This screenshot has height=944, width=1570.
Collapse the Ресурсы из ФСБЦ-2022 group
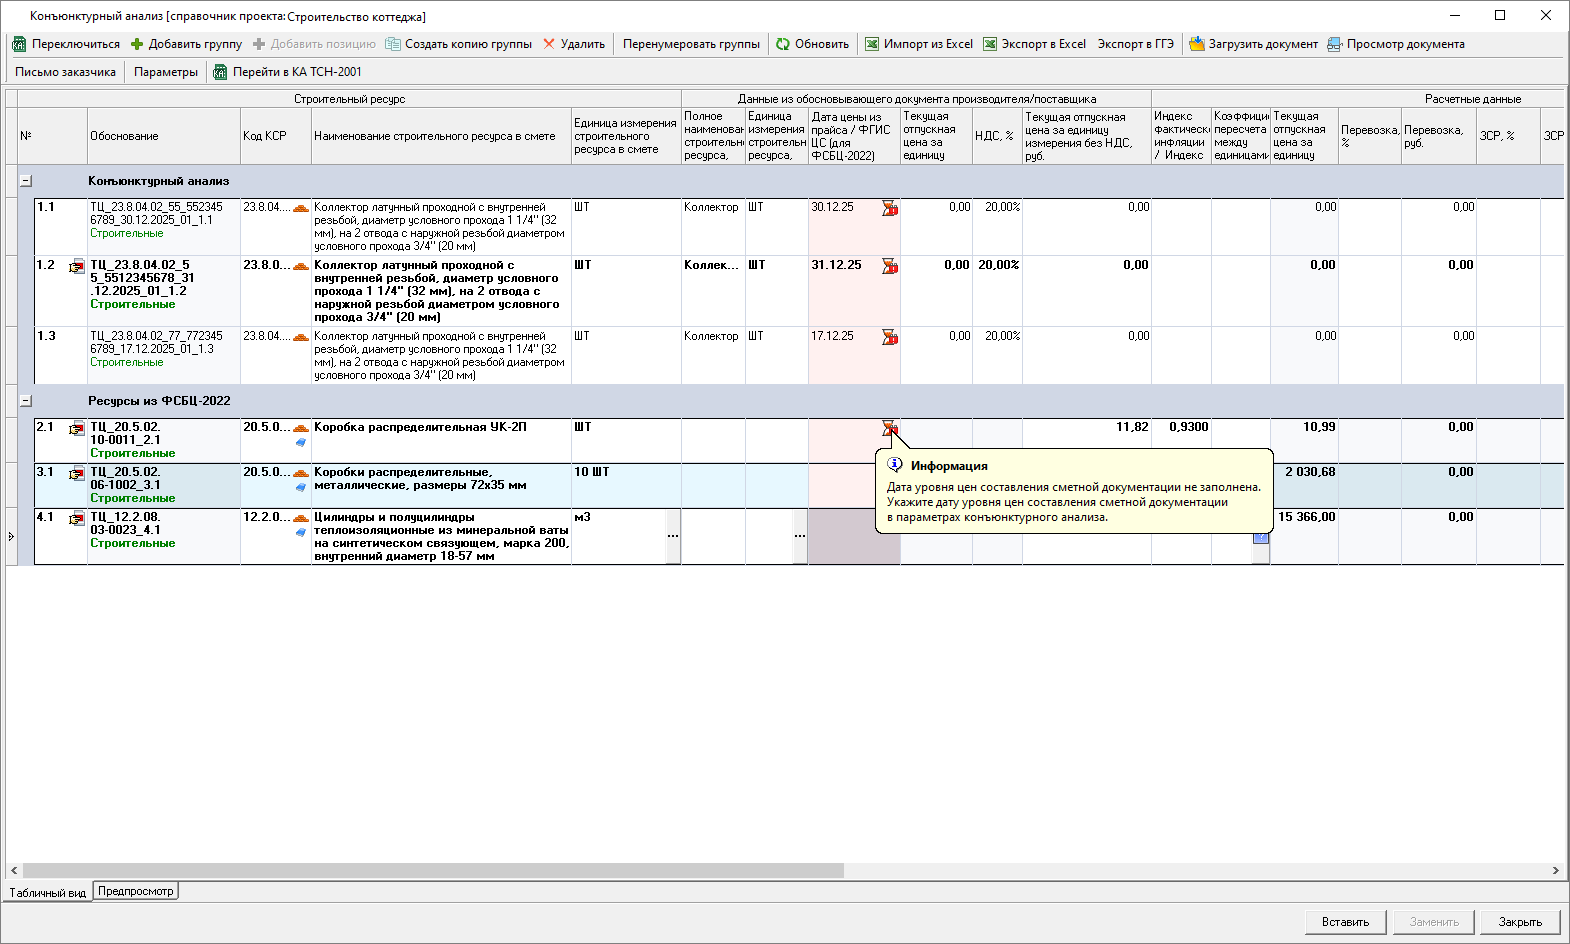[x=26, y=401]
